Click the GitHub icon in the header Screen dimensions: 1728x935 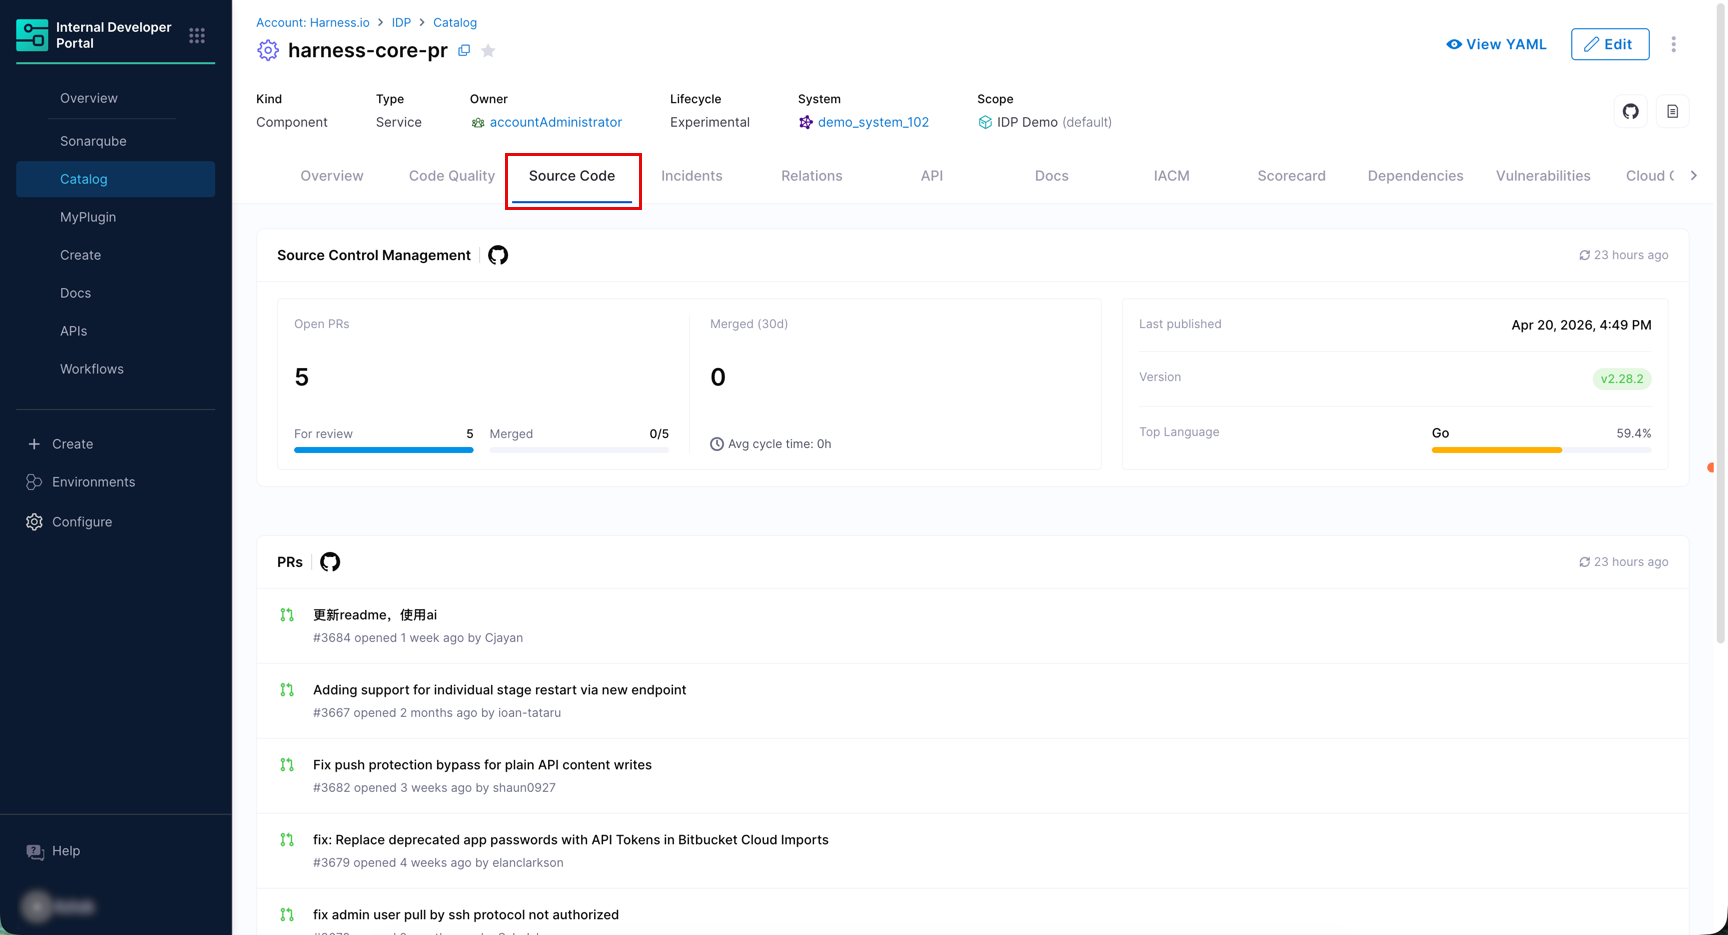[x=1631, y=111]
